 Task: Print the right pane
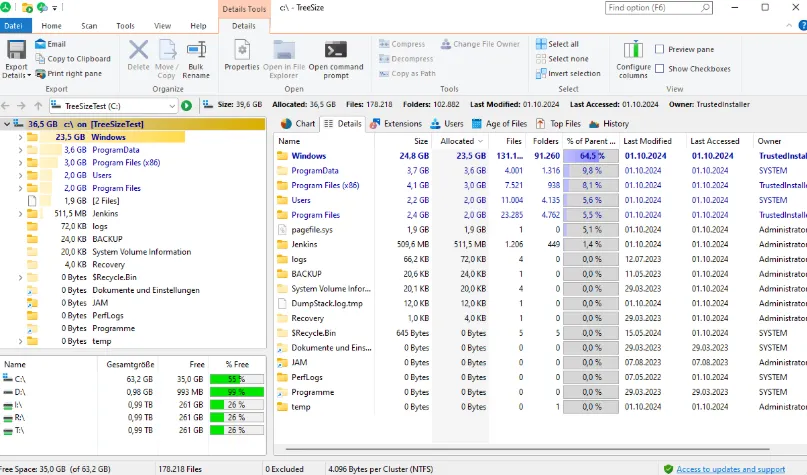pyautogui.click(x=68, y=74)
